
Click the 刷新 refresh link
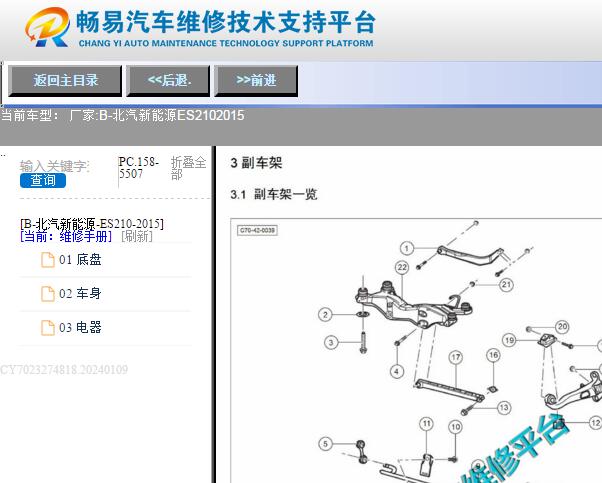pos(137,236)
